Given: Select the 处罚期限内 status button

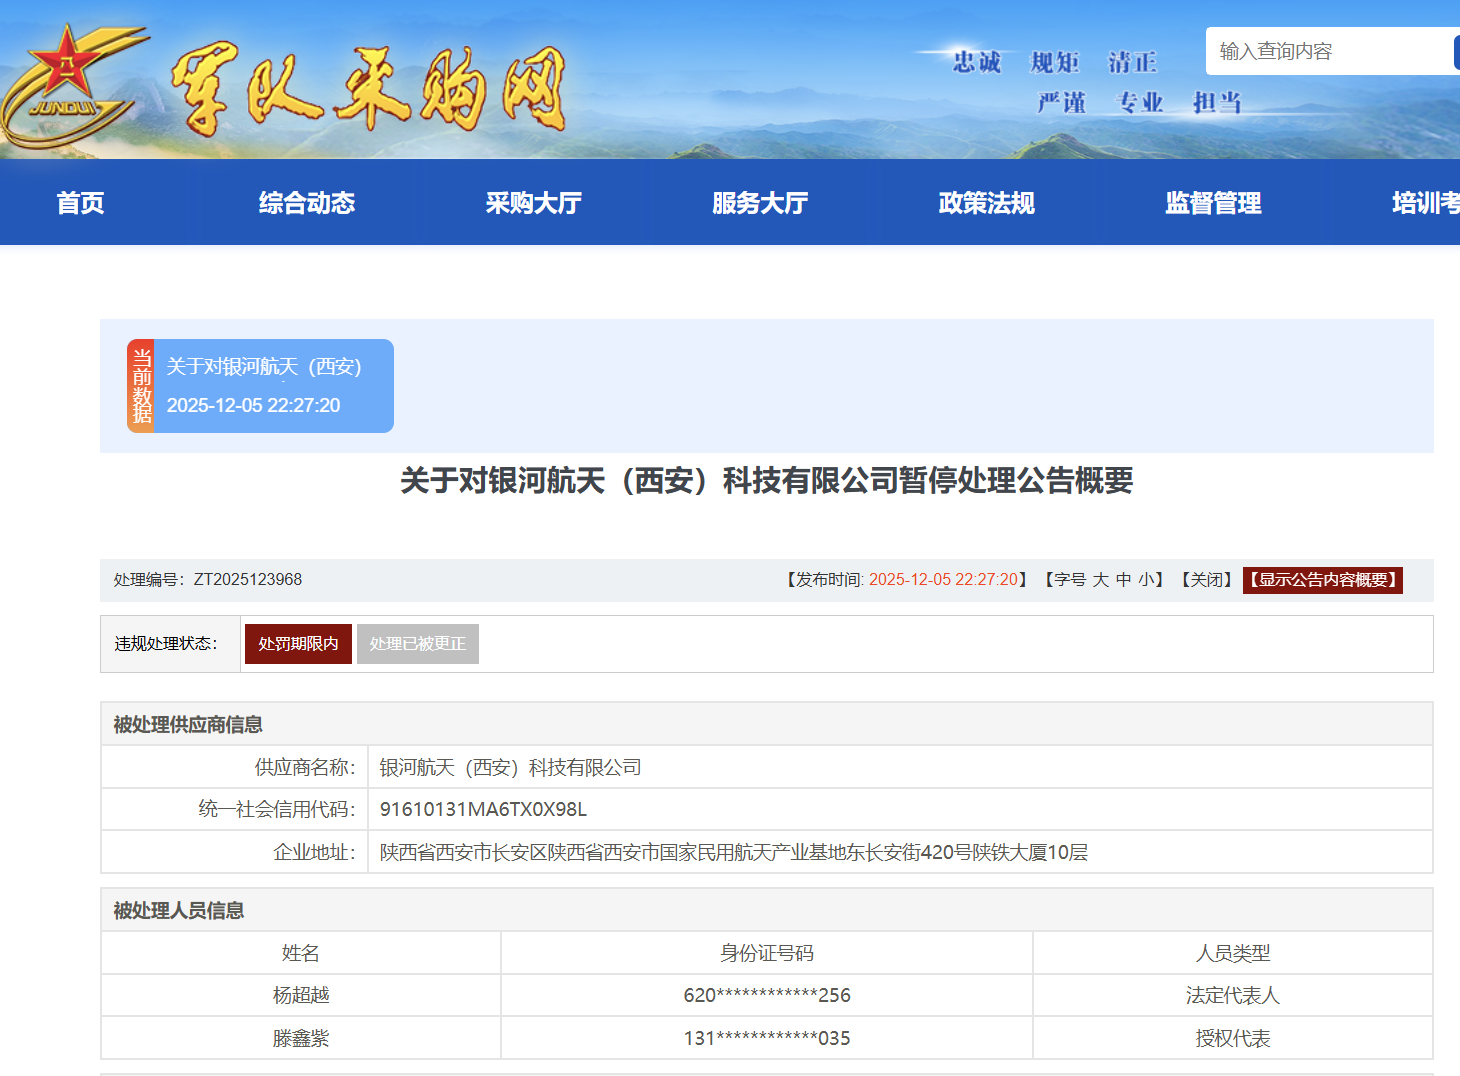Looking at the screenshot, I should coord(298,644).
